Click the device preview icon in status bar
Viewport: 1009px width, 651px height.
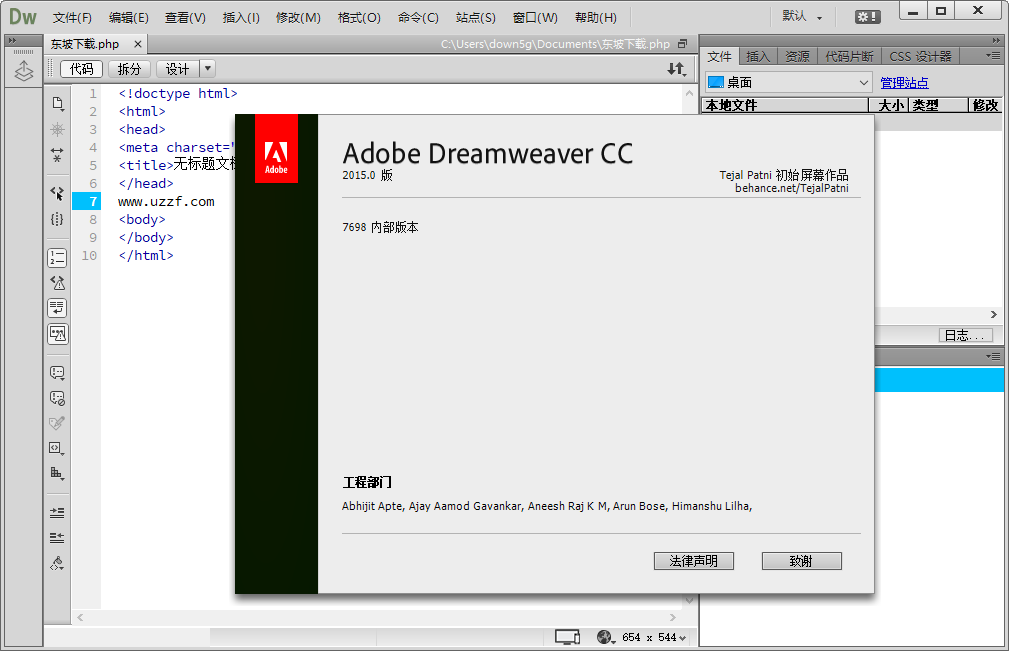[567, 637]
